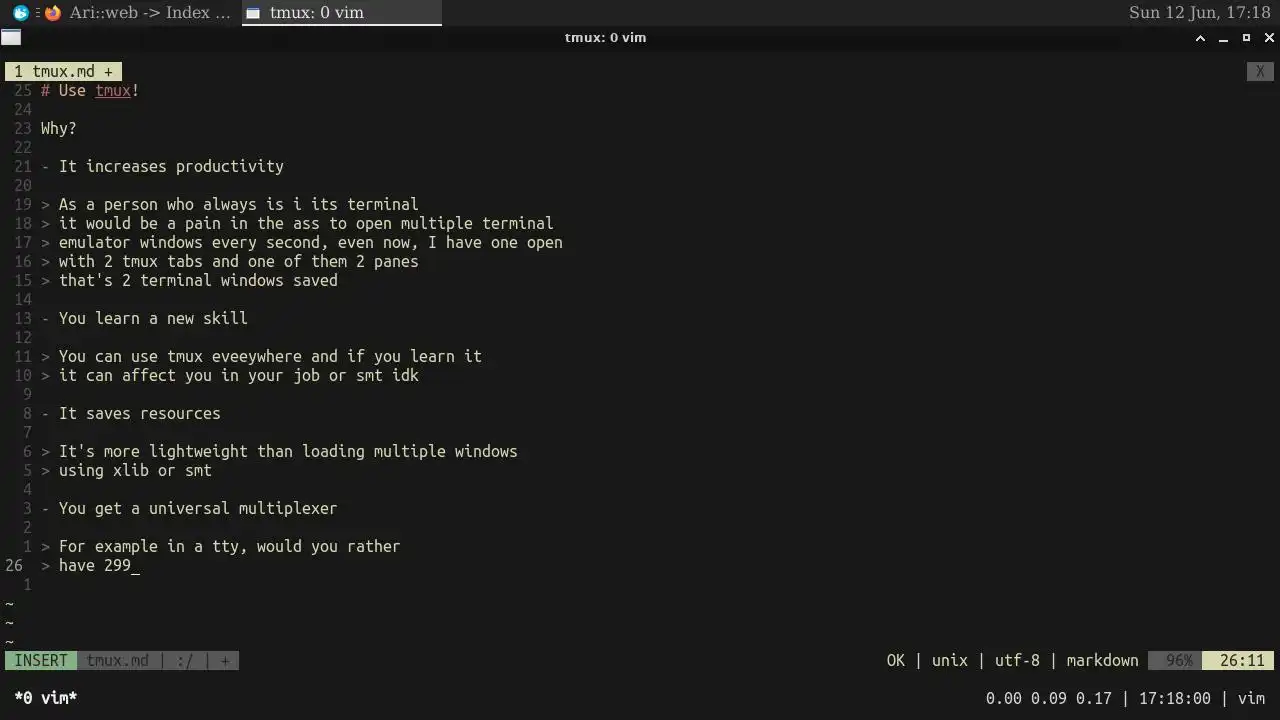
Task: Click 'vim' at the right of the tmux status
Action: click(x=1251, y=698)
